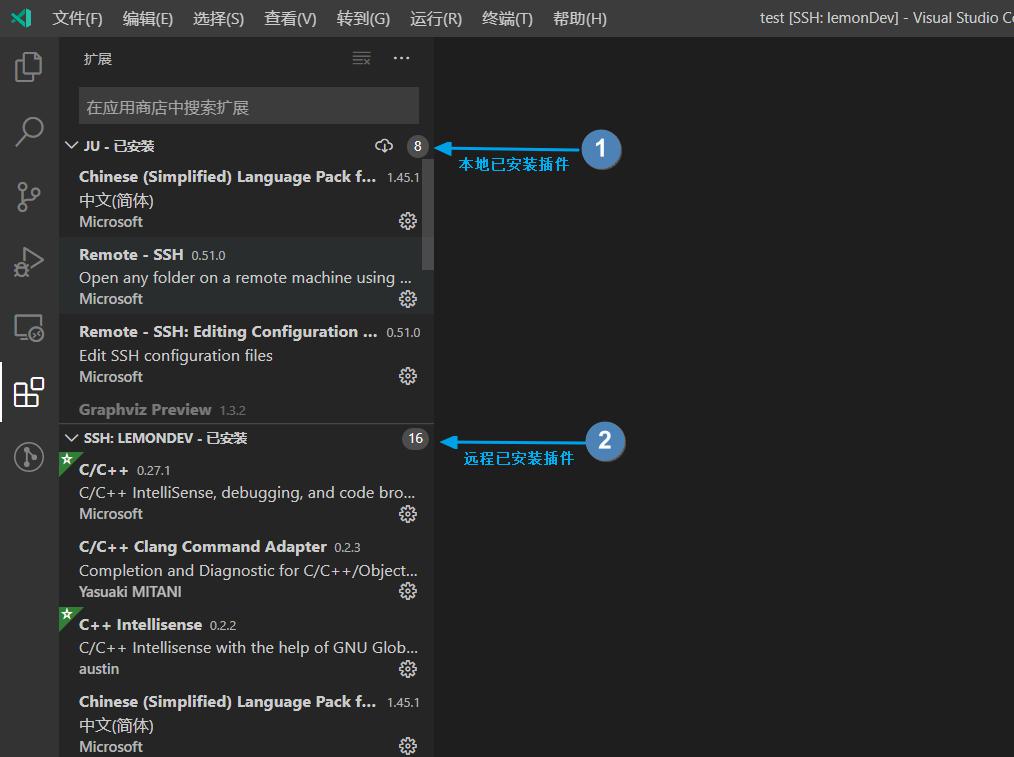The height and width of the screenshot is (757, 1014).
Task: Open gear for Remote - SSH: Editing Configuration
Action: pyautogui.click(x=407, y=376)
